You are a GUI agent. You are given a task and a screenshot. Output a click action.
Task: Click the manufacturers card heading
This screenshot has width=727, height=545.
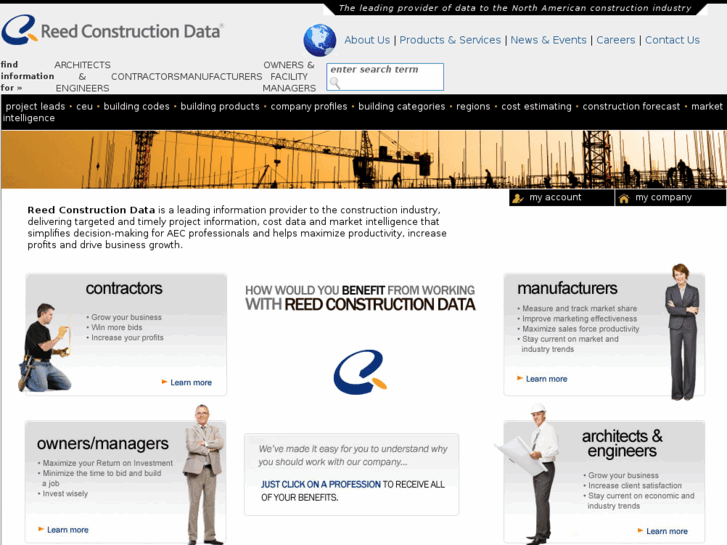pyautogui.click(x=567, y=289)
